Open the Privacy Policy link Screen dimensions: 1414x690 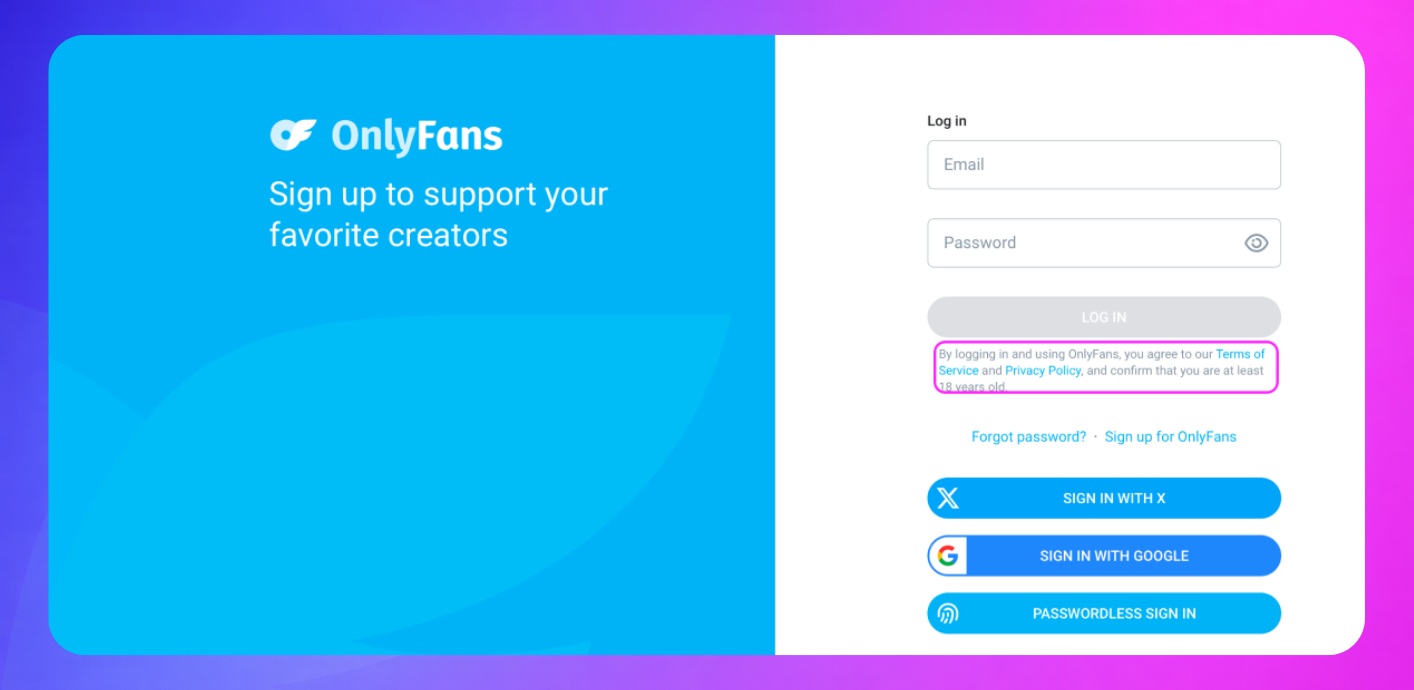tap(1042, 370)
